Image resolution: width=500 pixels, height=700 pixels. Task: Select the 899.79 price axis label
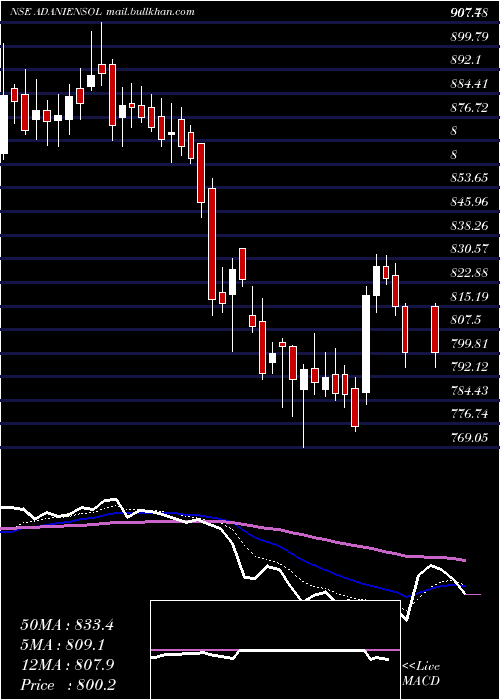coord(469,37)
